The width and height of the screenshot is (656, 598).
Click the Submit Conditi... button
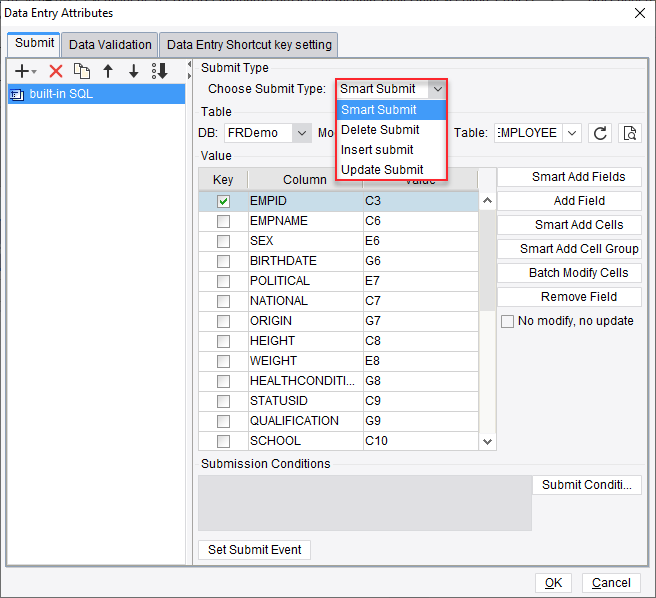(587, 485)
